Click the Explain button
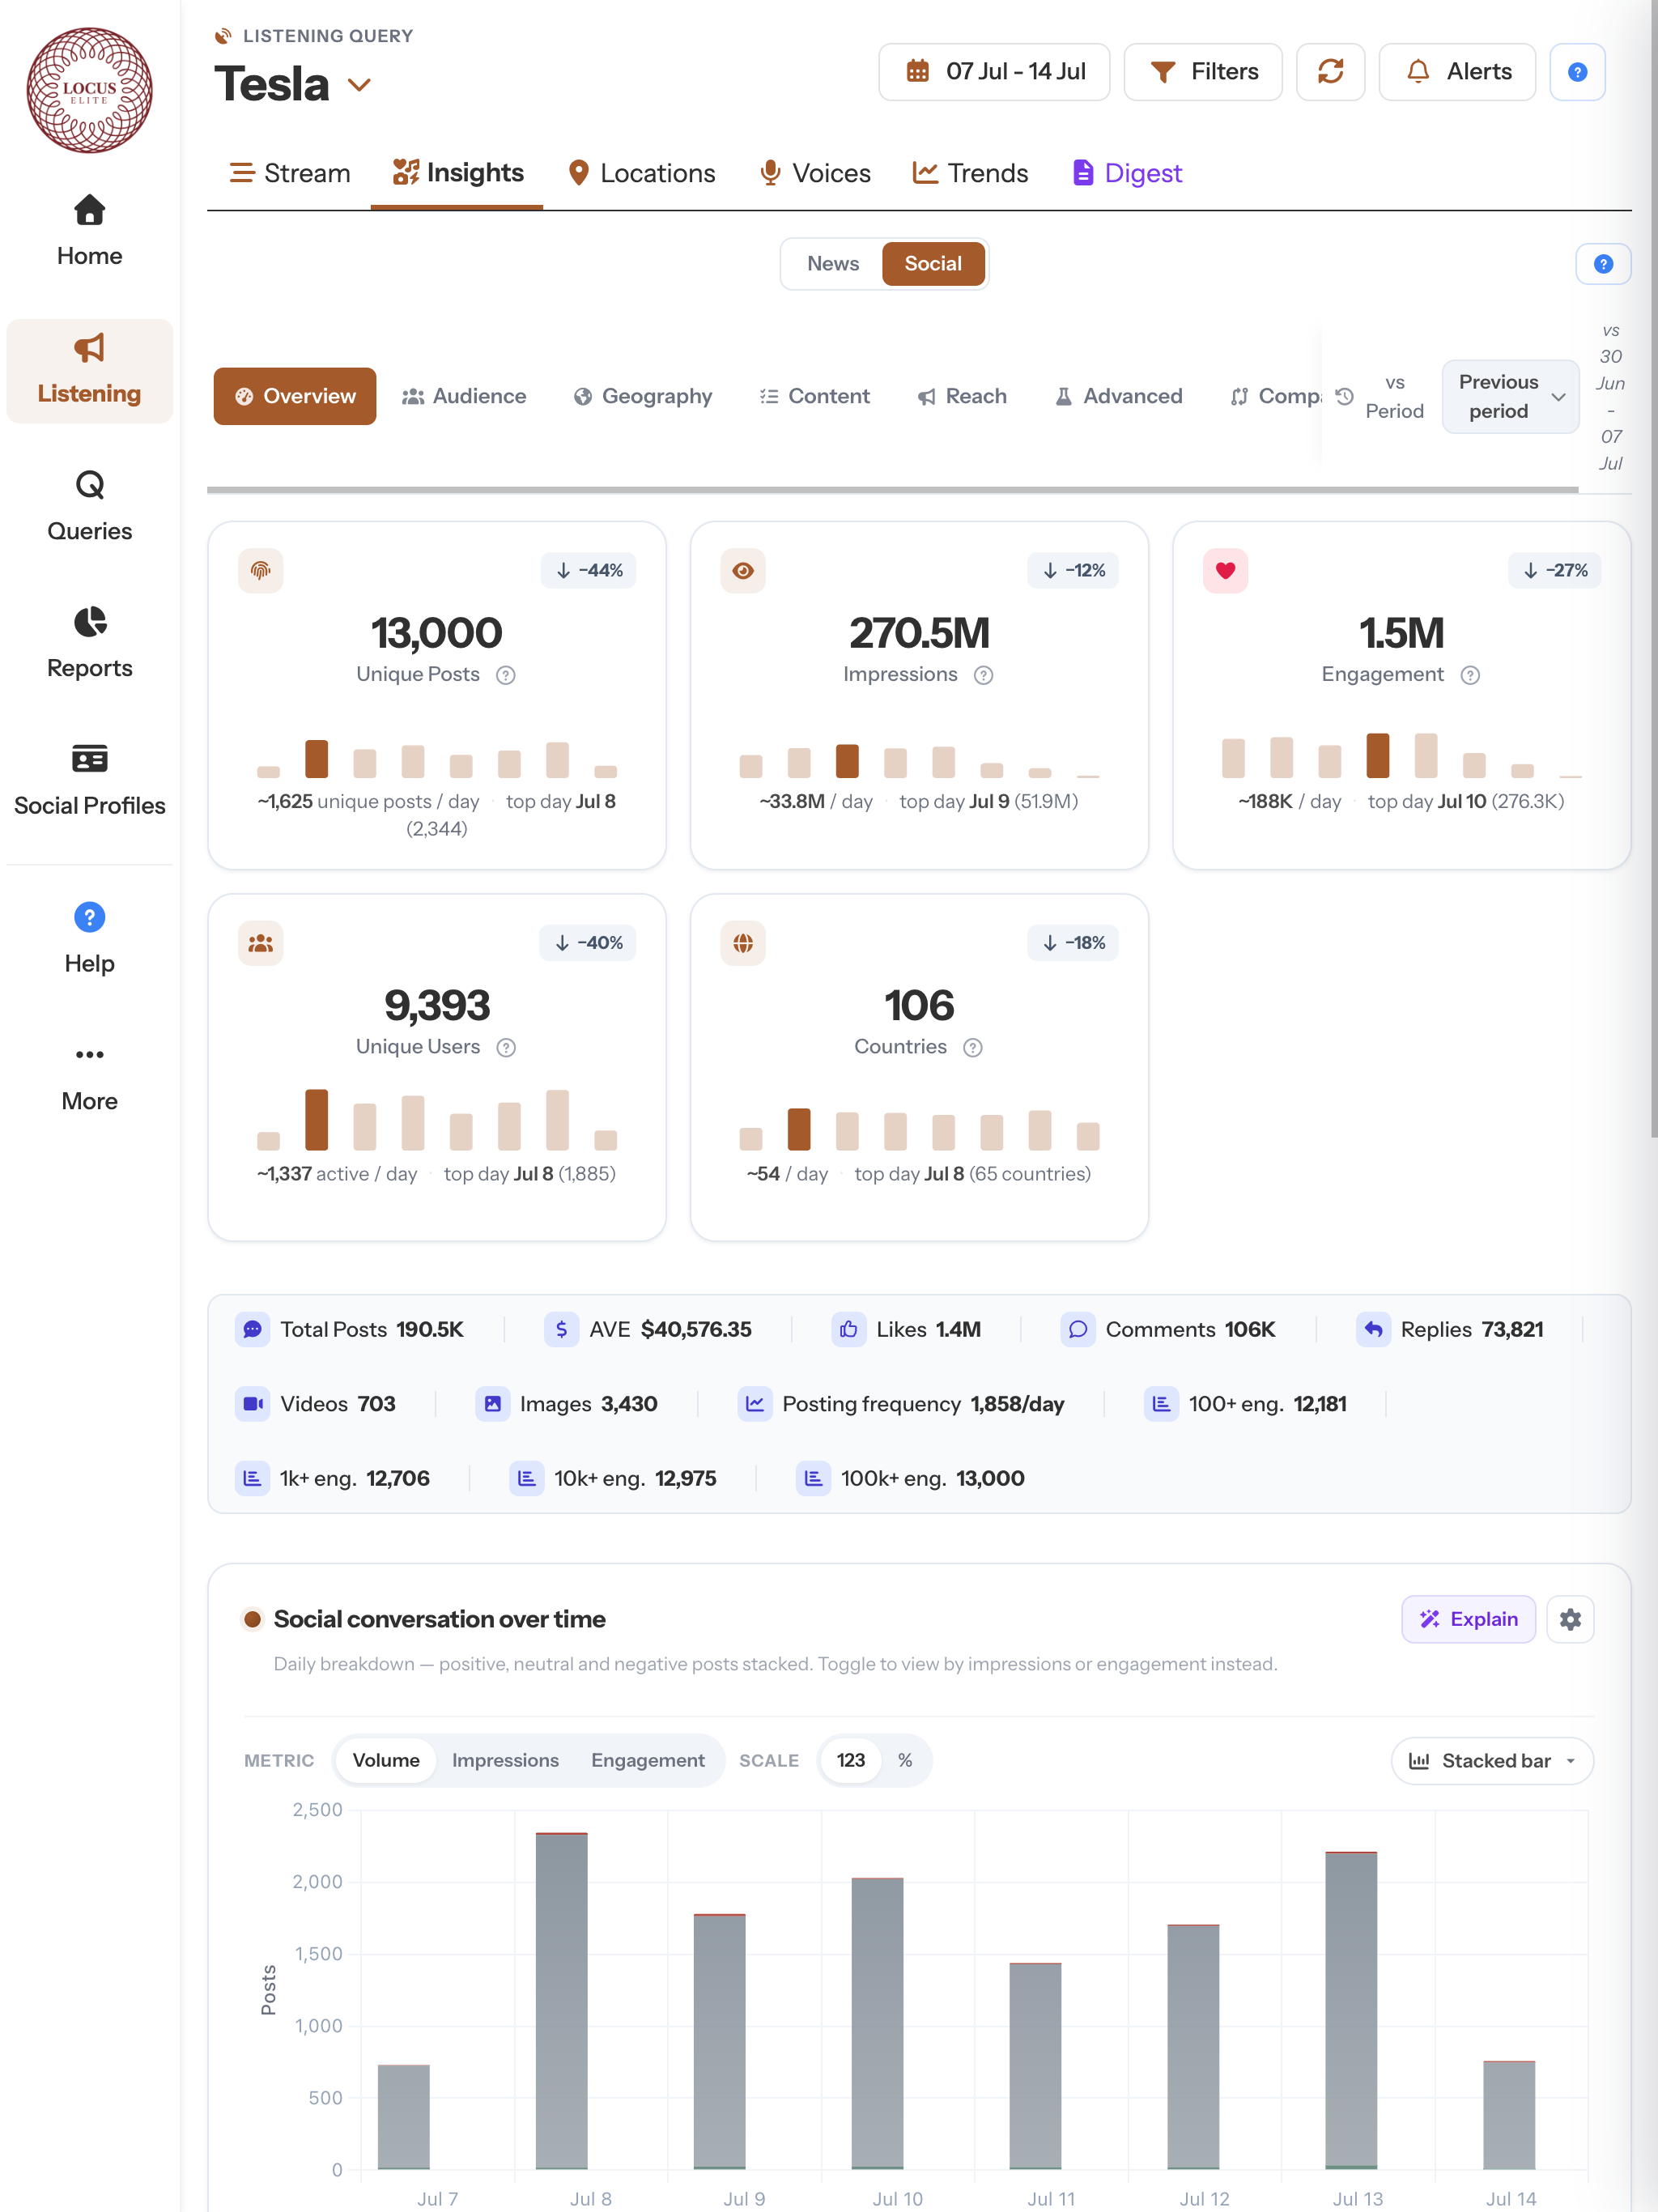This screenshot has height=2212, width=1658. click(1468, 1619)
